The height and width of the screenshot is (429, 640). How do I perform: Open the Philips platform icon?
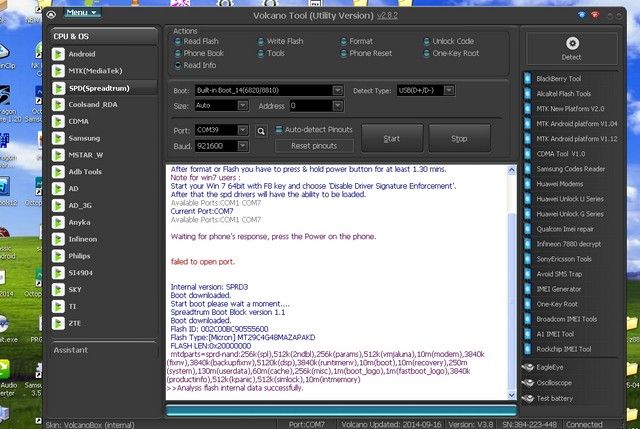click(58, 256)
